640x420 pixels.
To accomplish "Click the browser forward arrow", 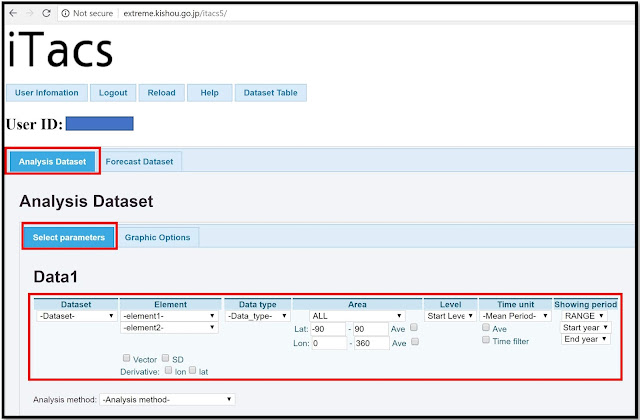I will coord(29,13).
